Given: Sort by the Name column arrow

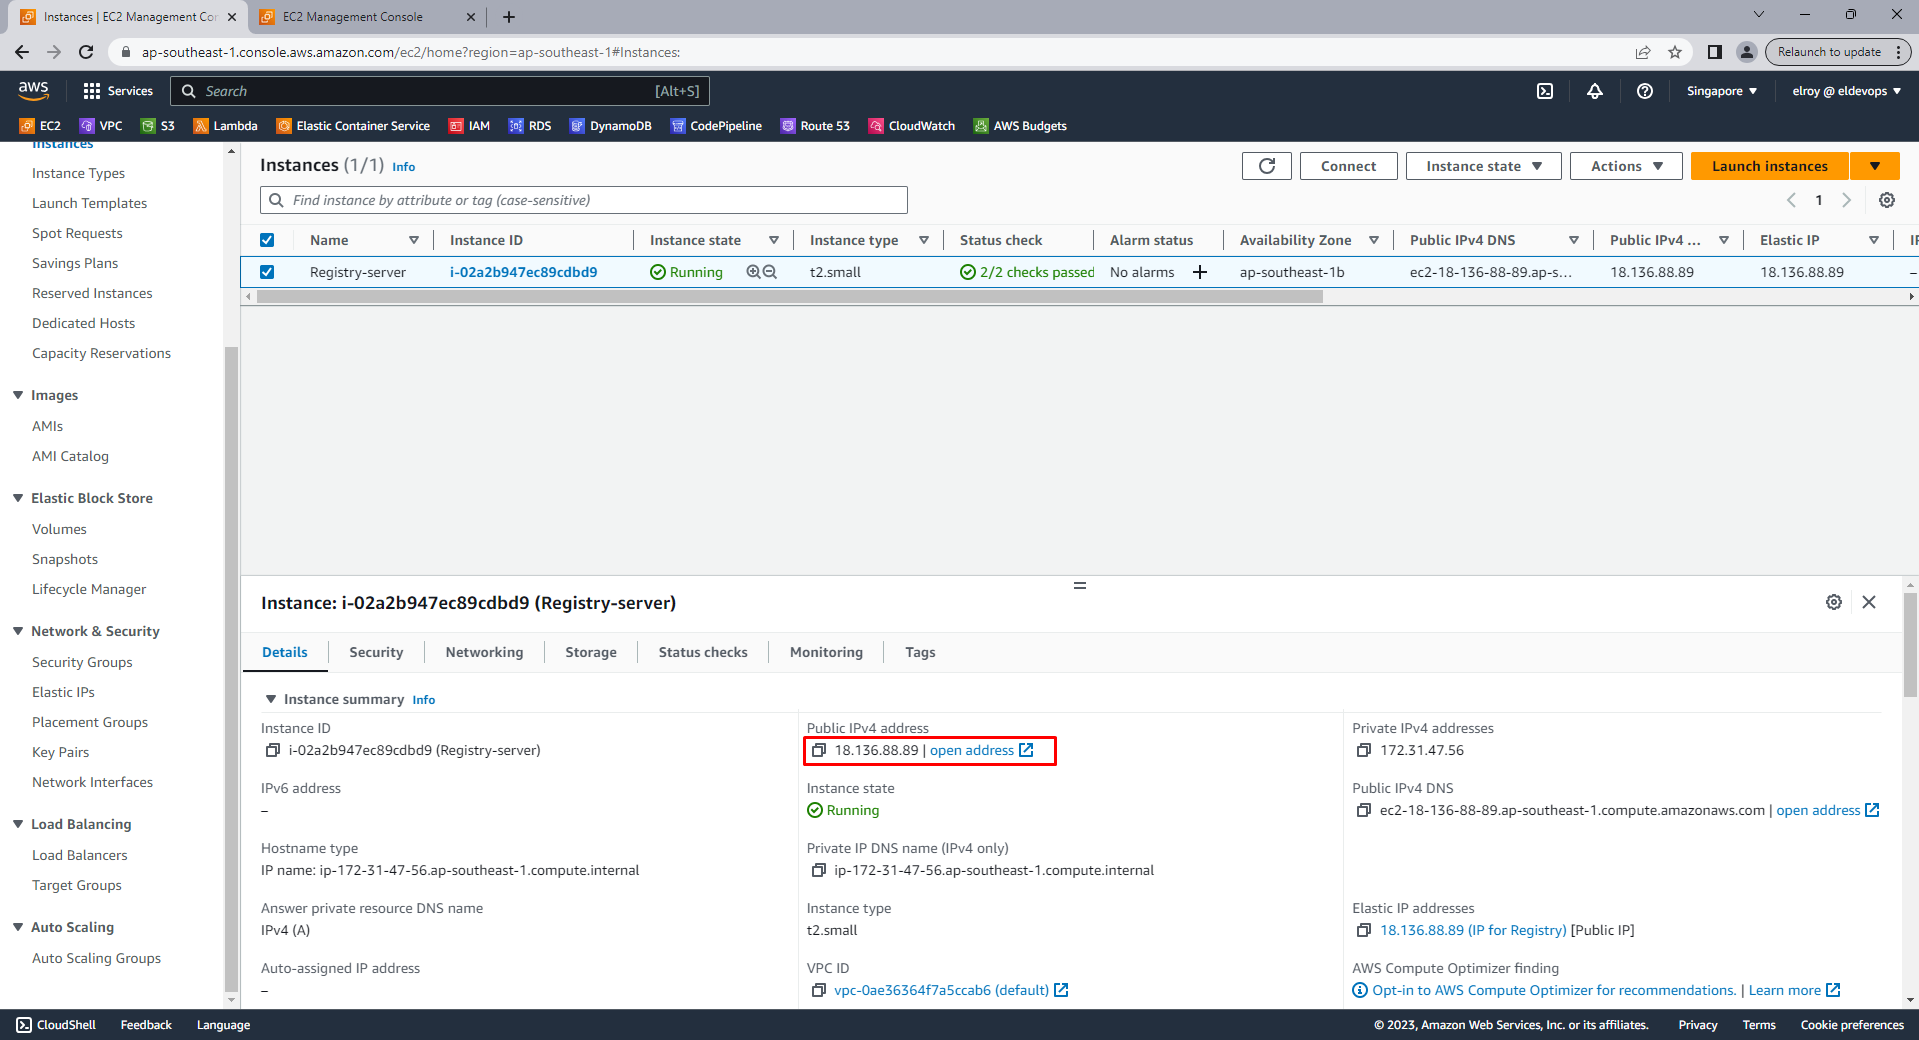Looking at the screenshot, I should pyautogui.click(x=414, y=240).
